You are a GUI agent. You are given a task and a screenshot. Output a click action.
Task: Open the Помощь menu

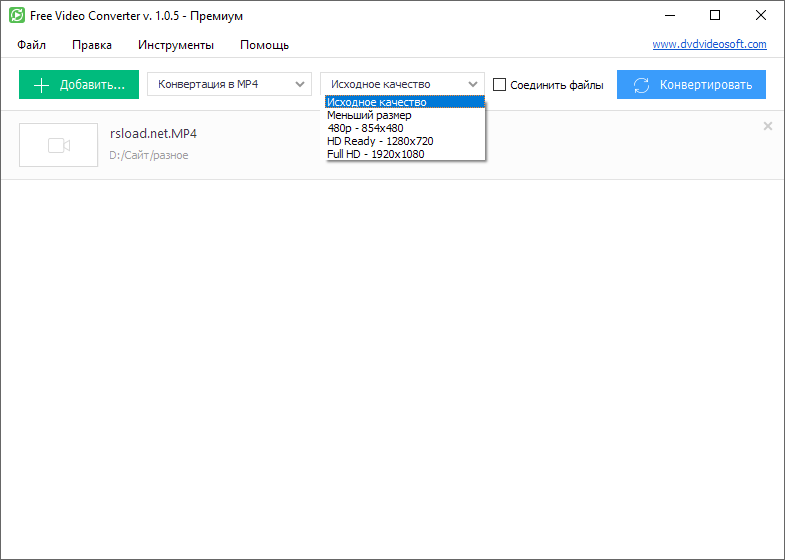(264, 45)
